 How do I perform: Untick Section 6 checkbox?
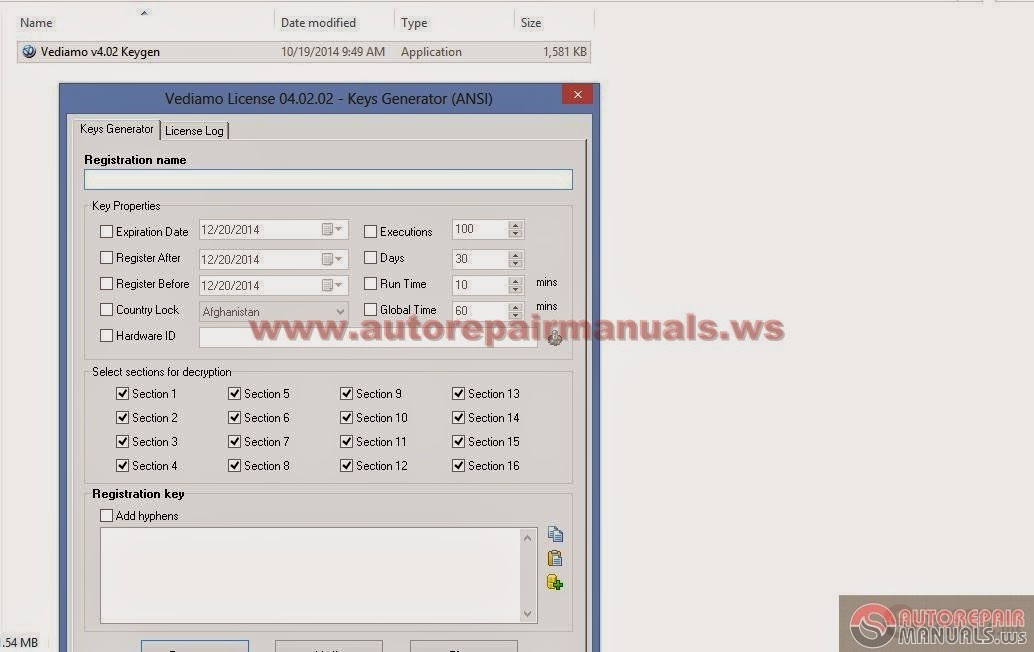pyautogui.click(x=234, y=417)
